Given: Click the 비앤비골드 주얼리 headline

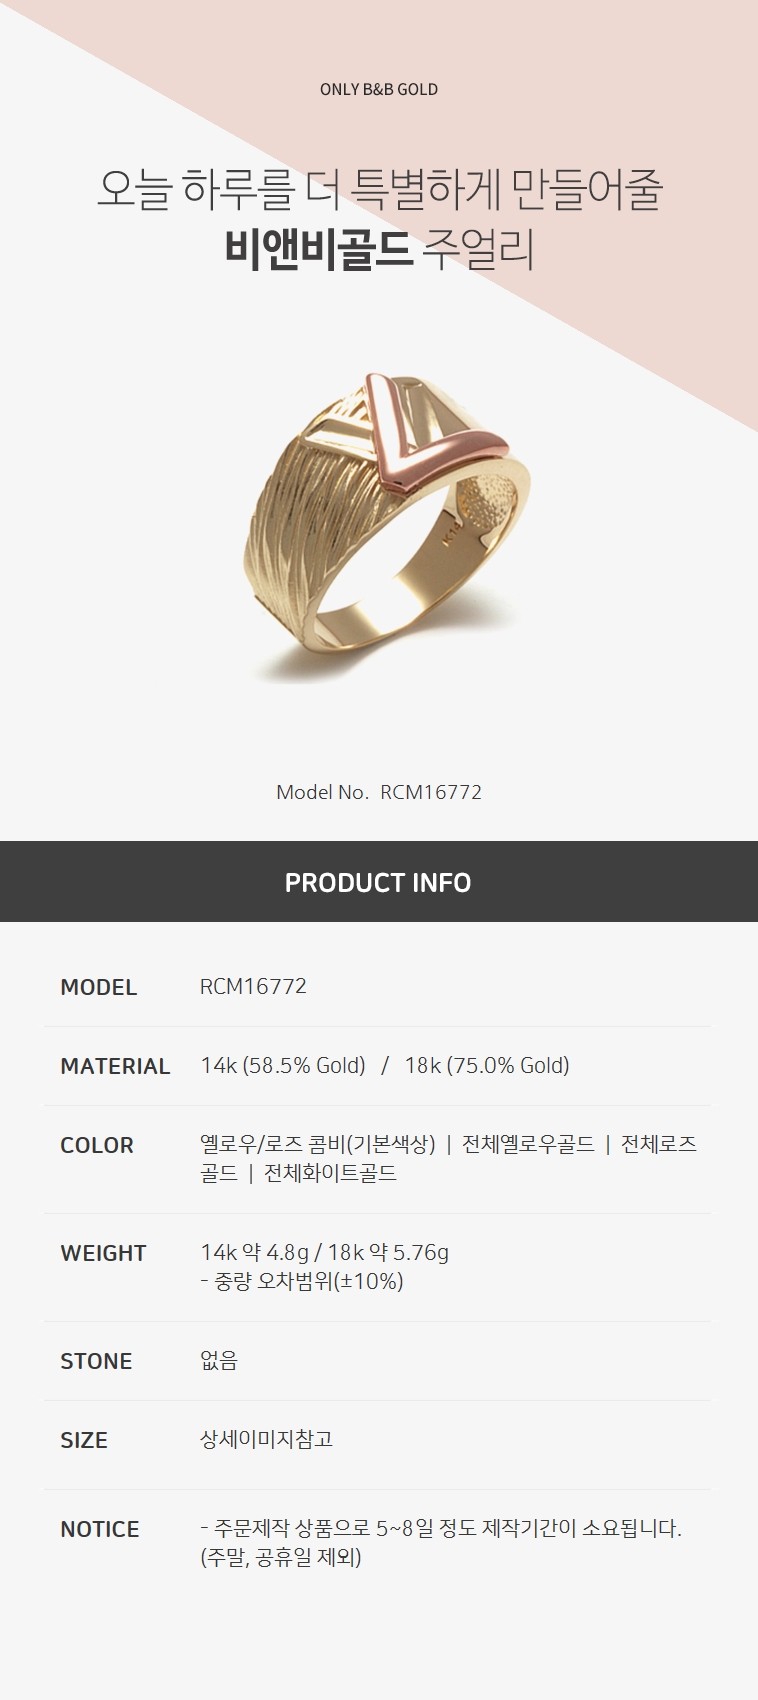Looking at the screenshot, I should pyautogui.click(x=379, y=249).
